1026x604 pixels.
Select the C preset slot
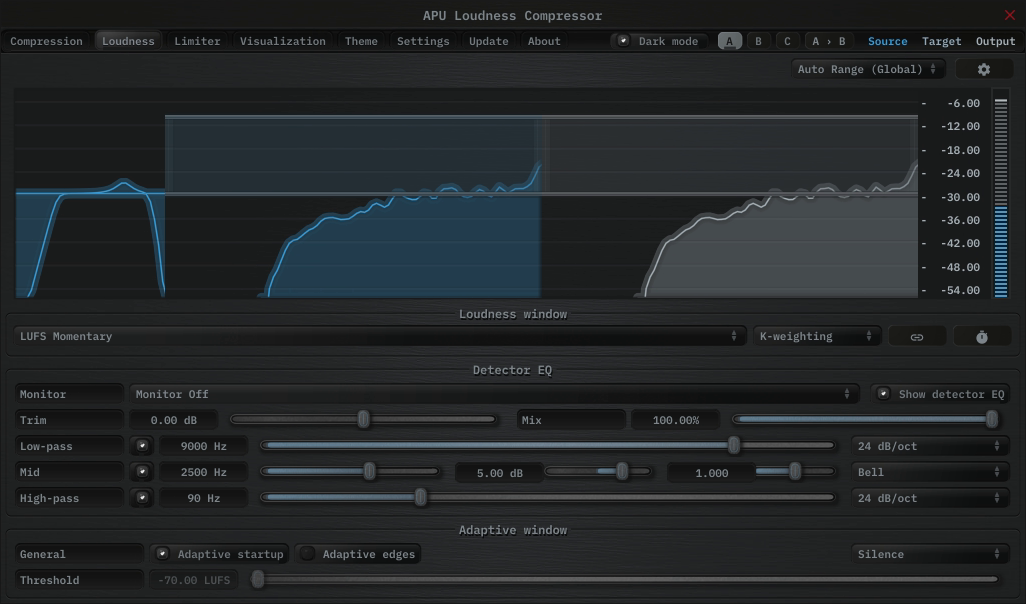[787, 41]
